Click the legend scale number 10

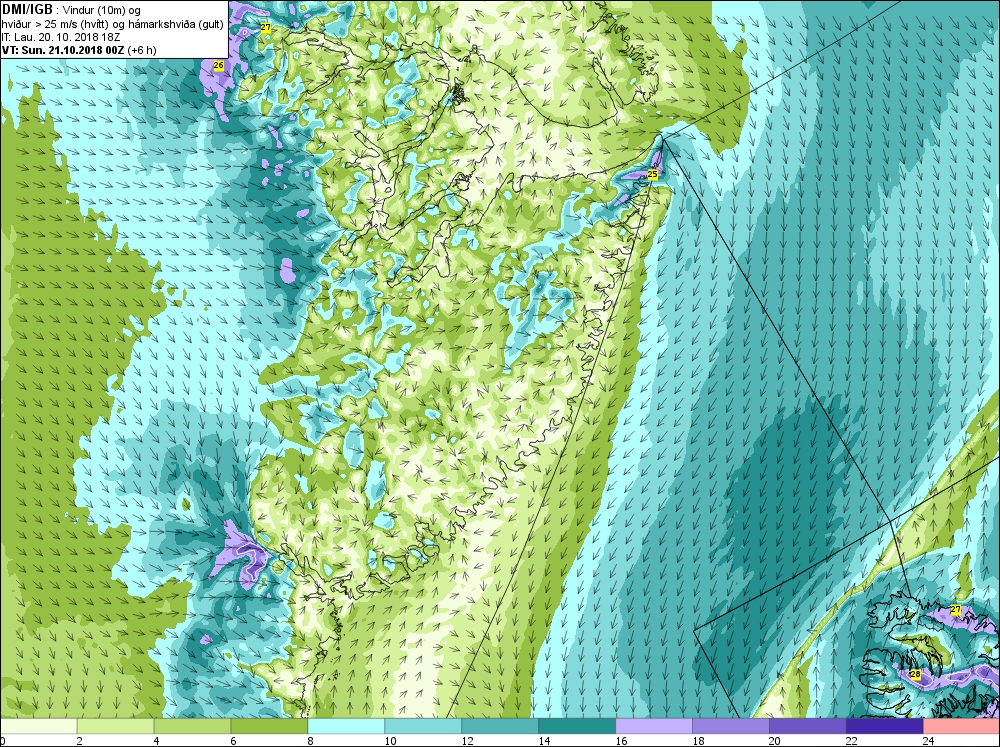coord(390,741)
